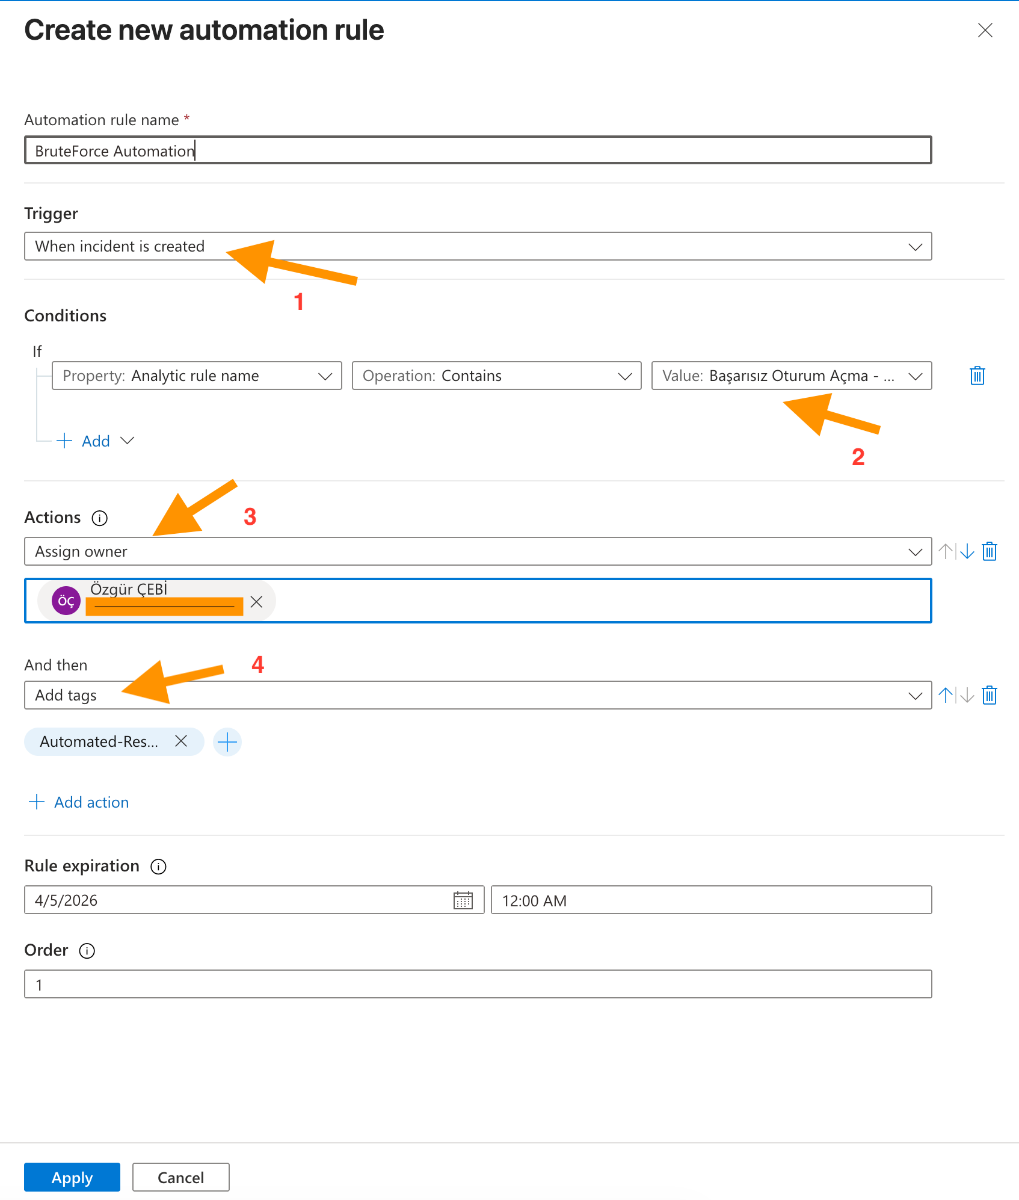Expand the Value dropdown for Başarısız Oturum Açma

[792, 375]
